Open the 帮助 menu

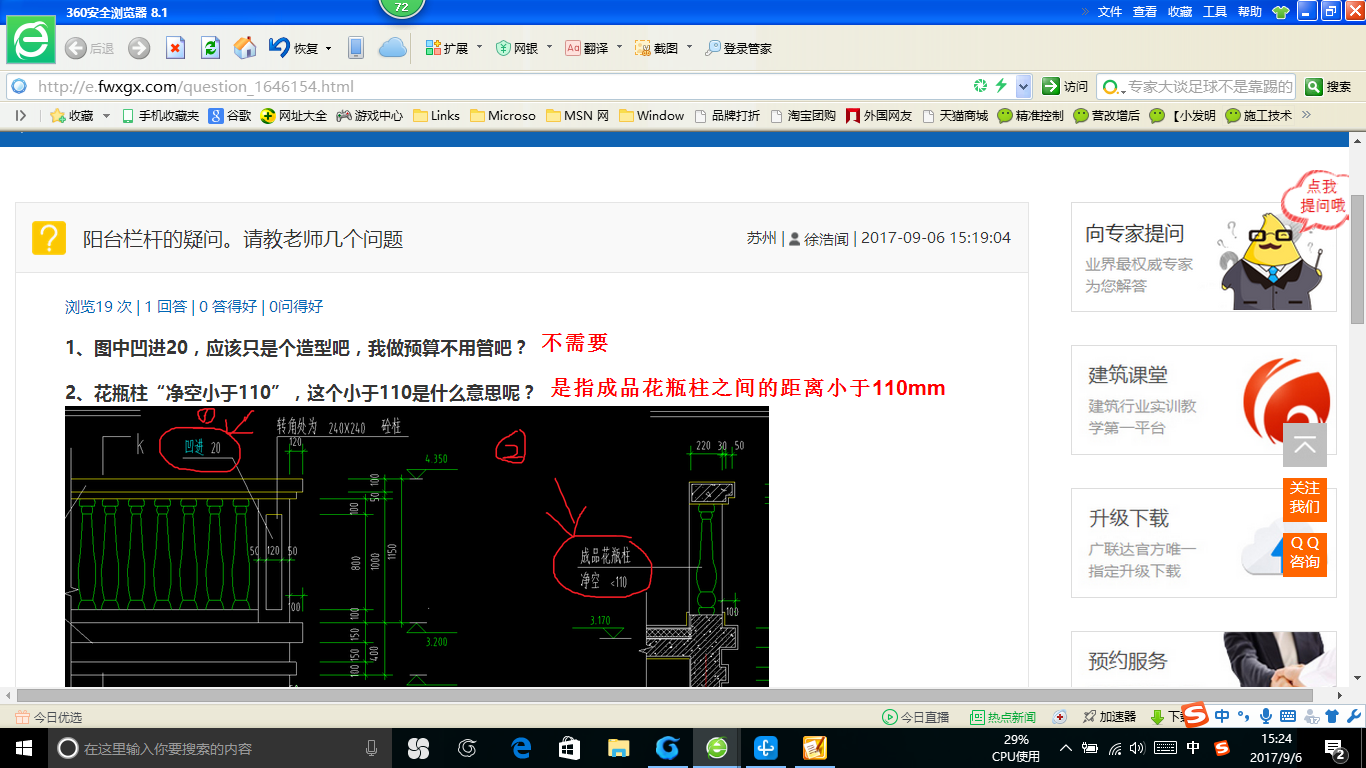[1250, 12]
